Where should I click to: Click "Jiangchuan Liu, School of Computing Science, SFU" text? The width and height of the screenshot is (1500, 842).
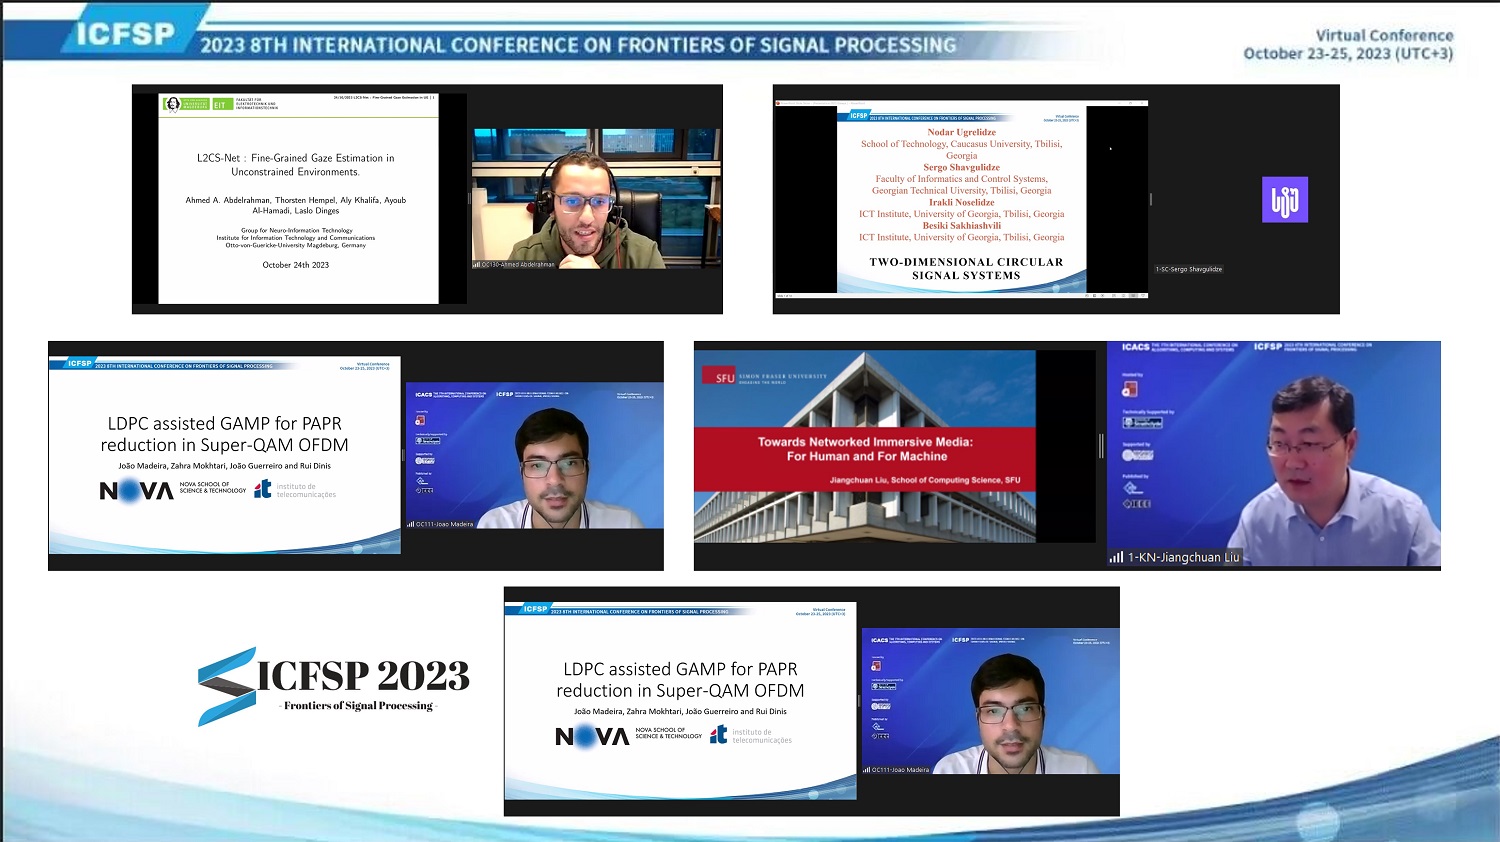click(x=925, y=480)
